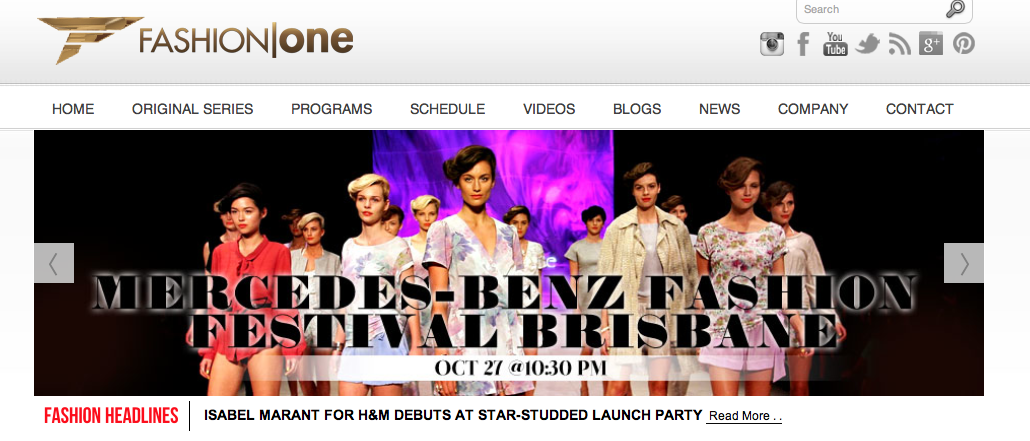The width and height of the screenshot is (1030, 441).
Task: Click the magnifying glass search icon
Action: [x=955, y=9]
